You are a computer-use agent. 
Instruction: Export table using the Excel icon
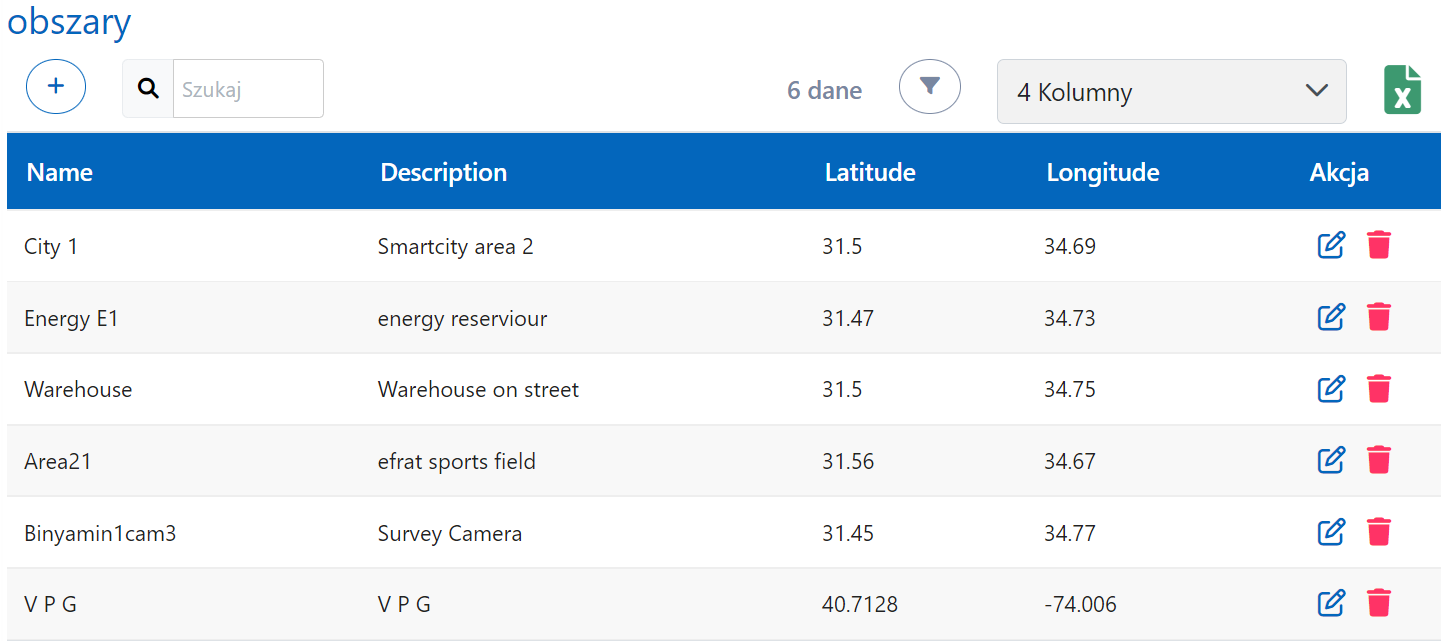(x=1402, y=90)
